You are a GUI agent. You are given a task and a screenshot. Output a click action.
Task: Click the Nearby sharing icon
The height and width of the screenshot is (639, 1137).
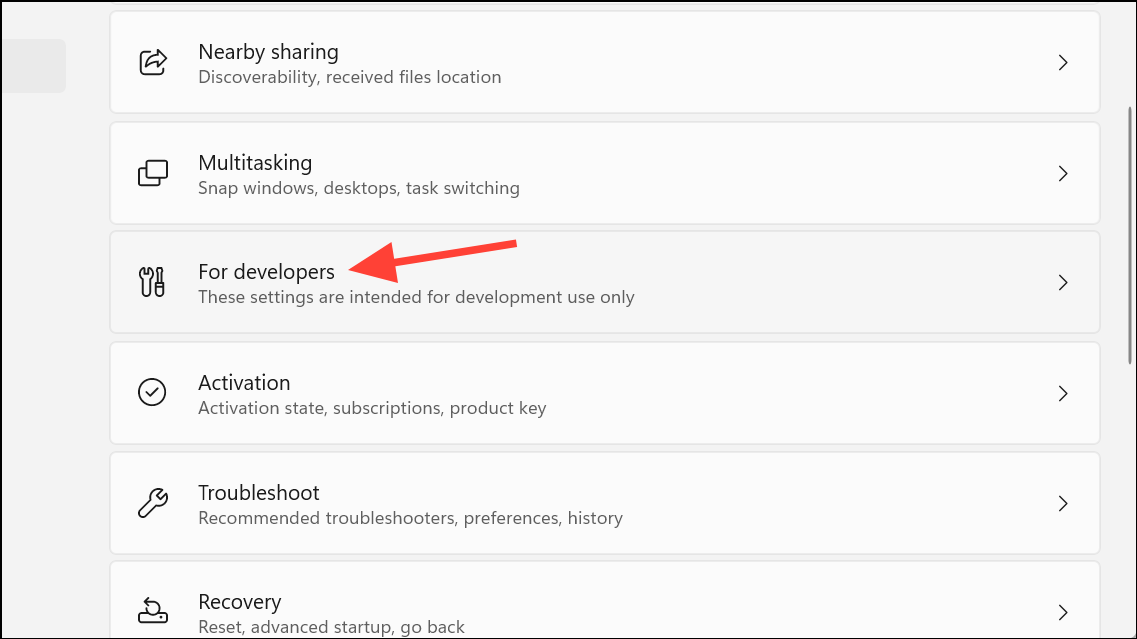coord(152,62)
